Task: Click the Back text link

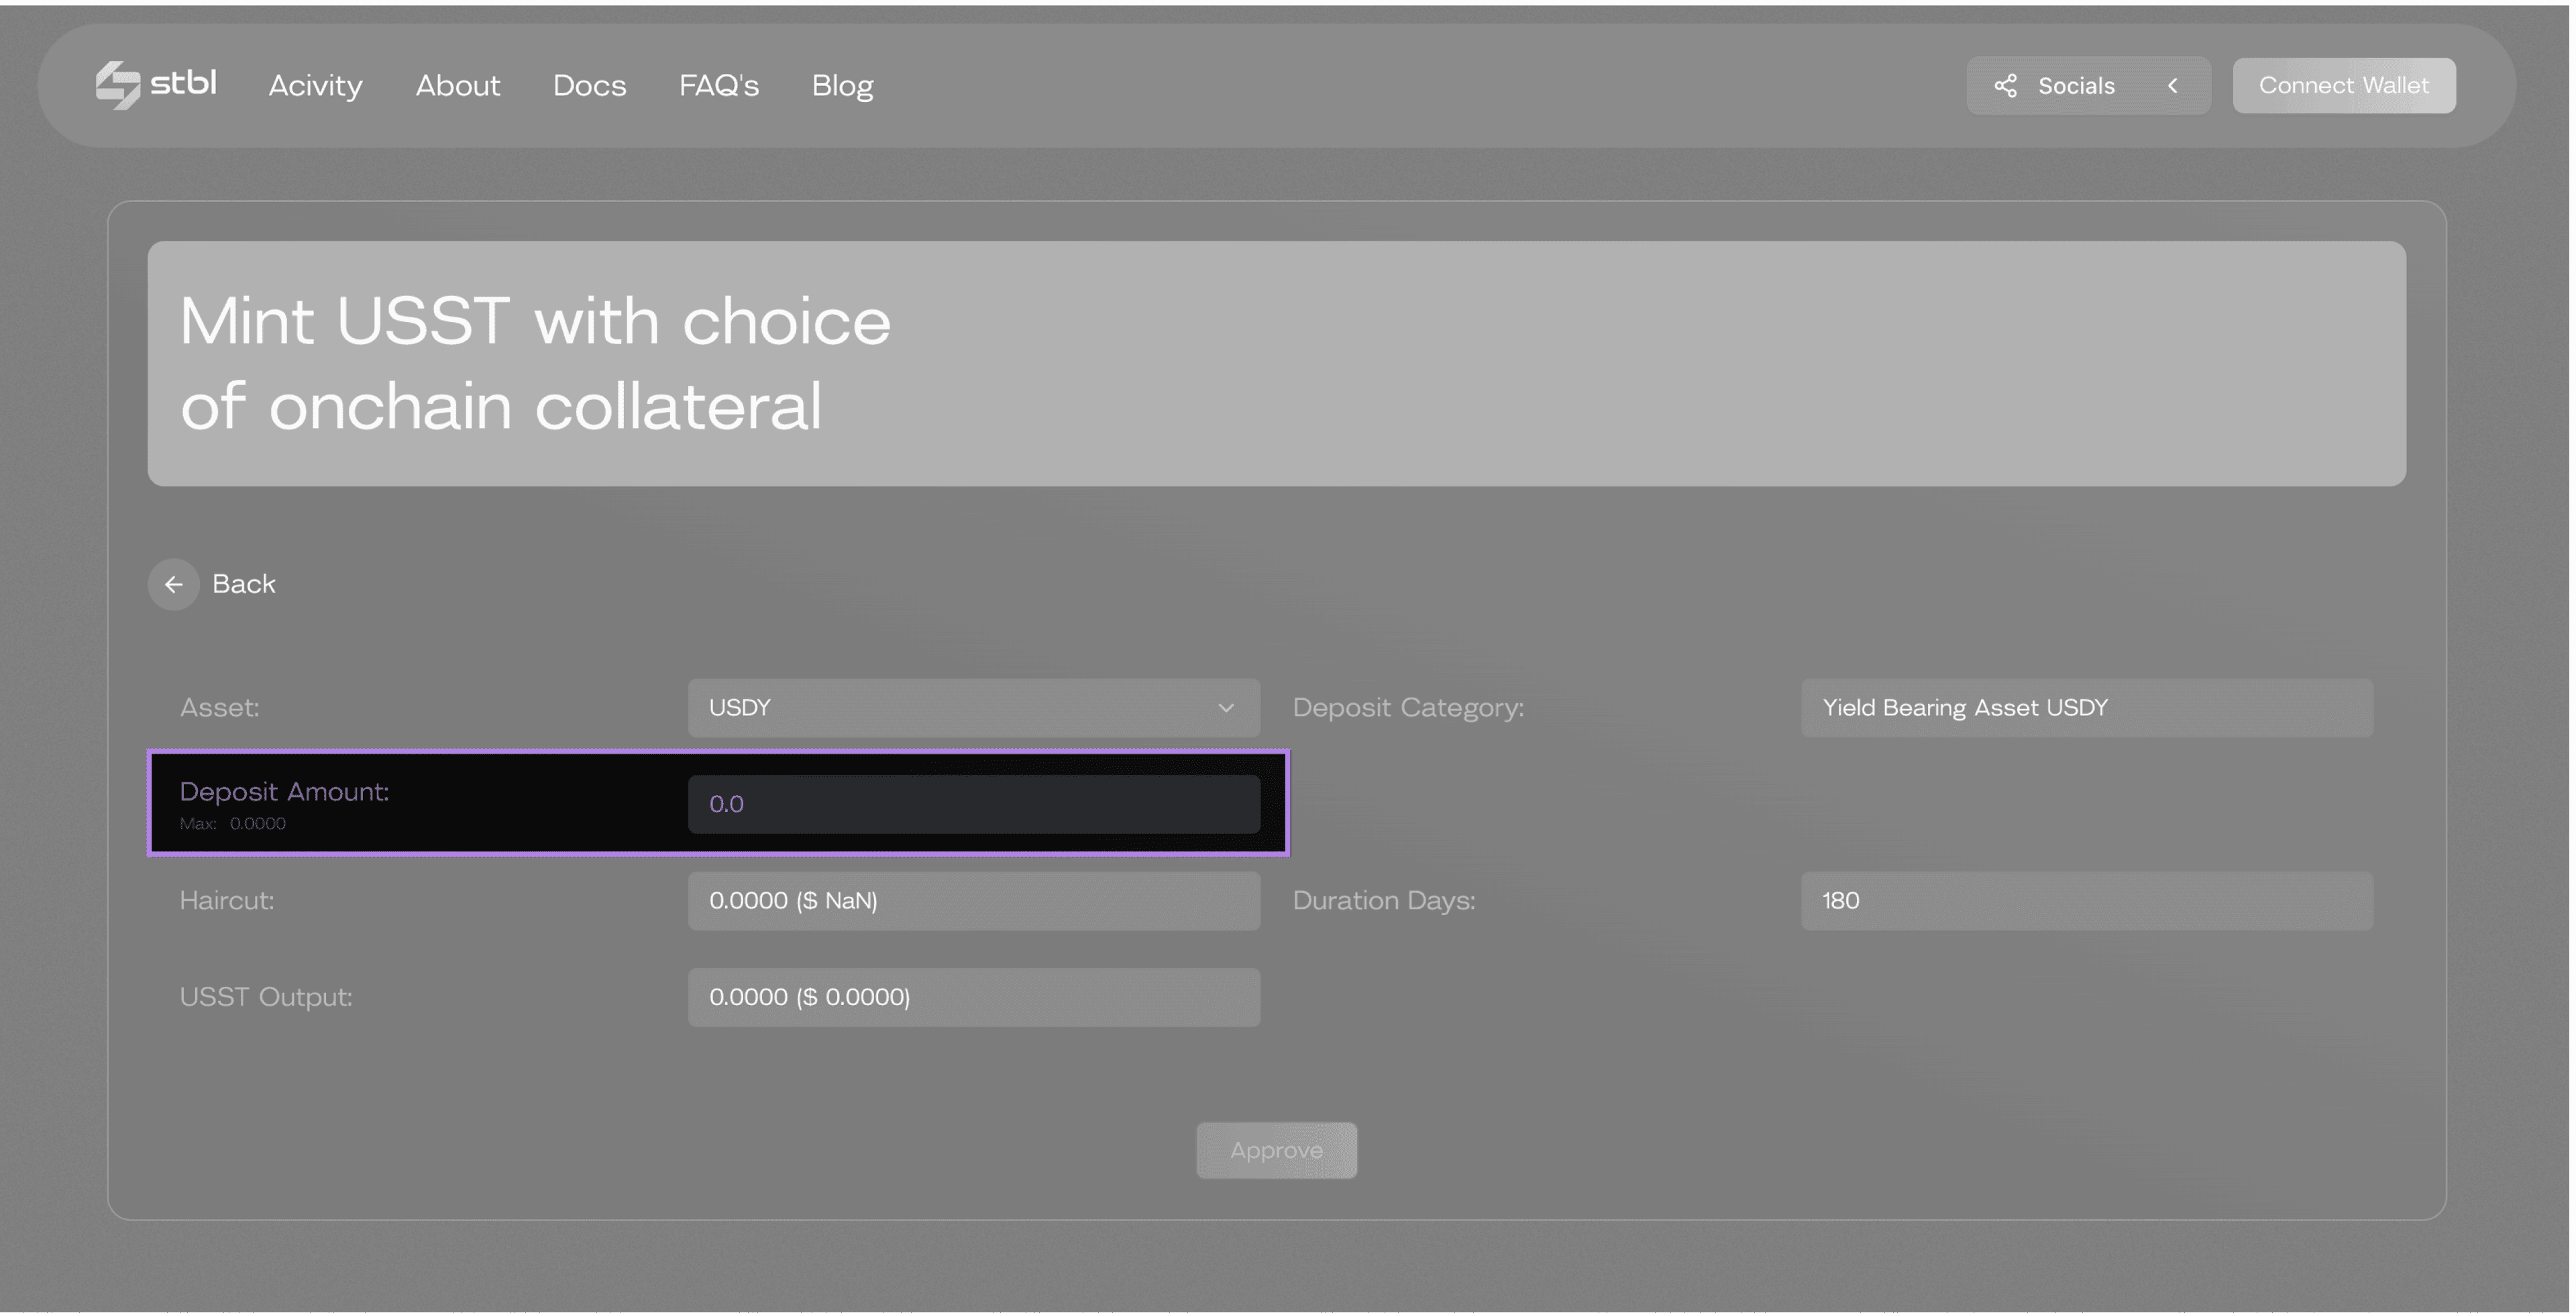Action: (x=243, y=584)
